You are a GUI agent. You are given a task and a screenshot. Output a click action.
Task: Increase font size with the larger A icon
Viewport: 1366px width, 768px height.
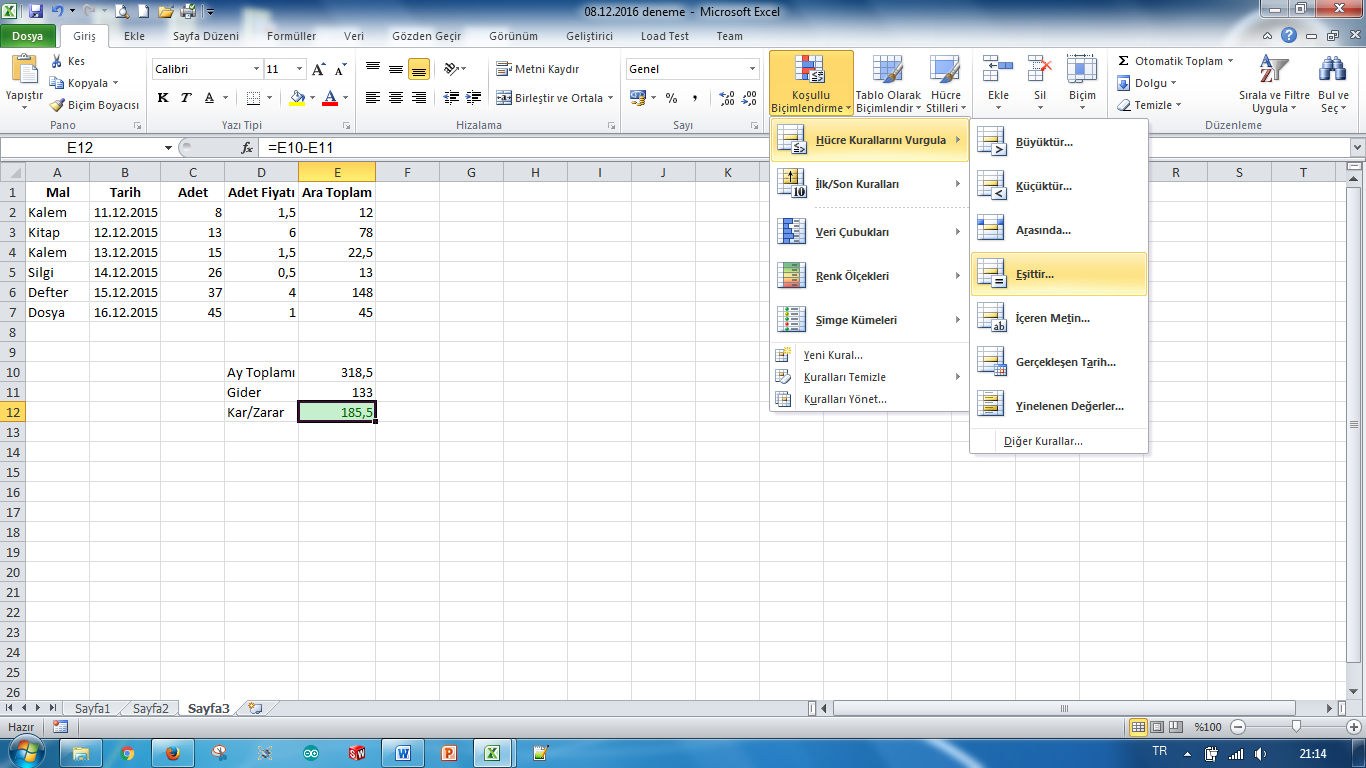pyautogui.click(x=318, y=70)
